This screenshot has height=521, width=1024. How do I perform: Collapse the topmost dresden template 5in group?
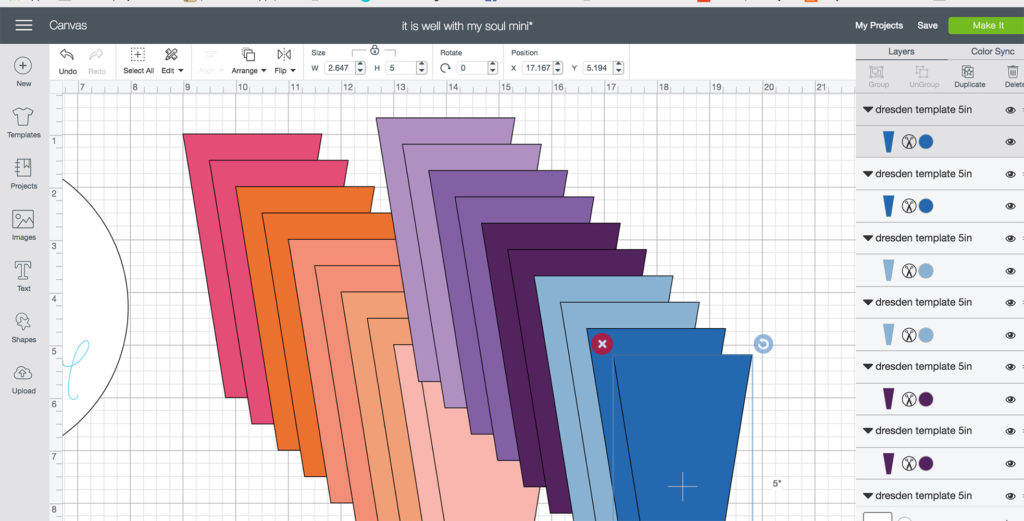tap(868, 110)
